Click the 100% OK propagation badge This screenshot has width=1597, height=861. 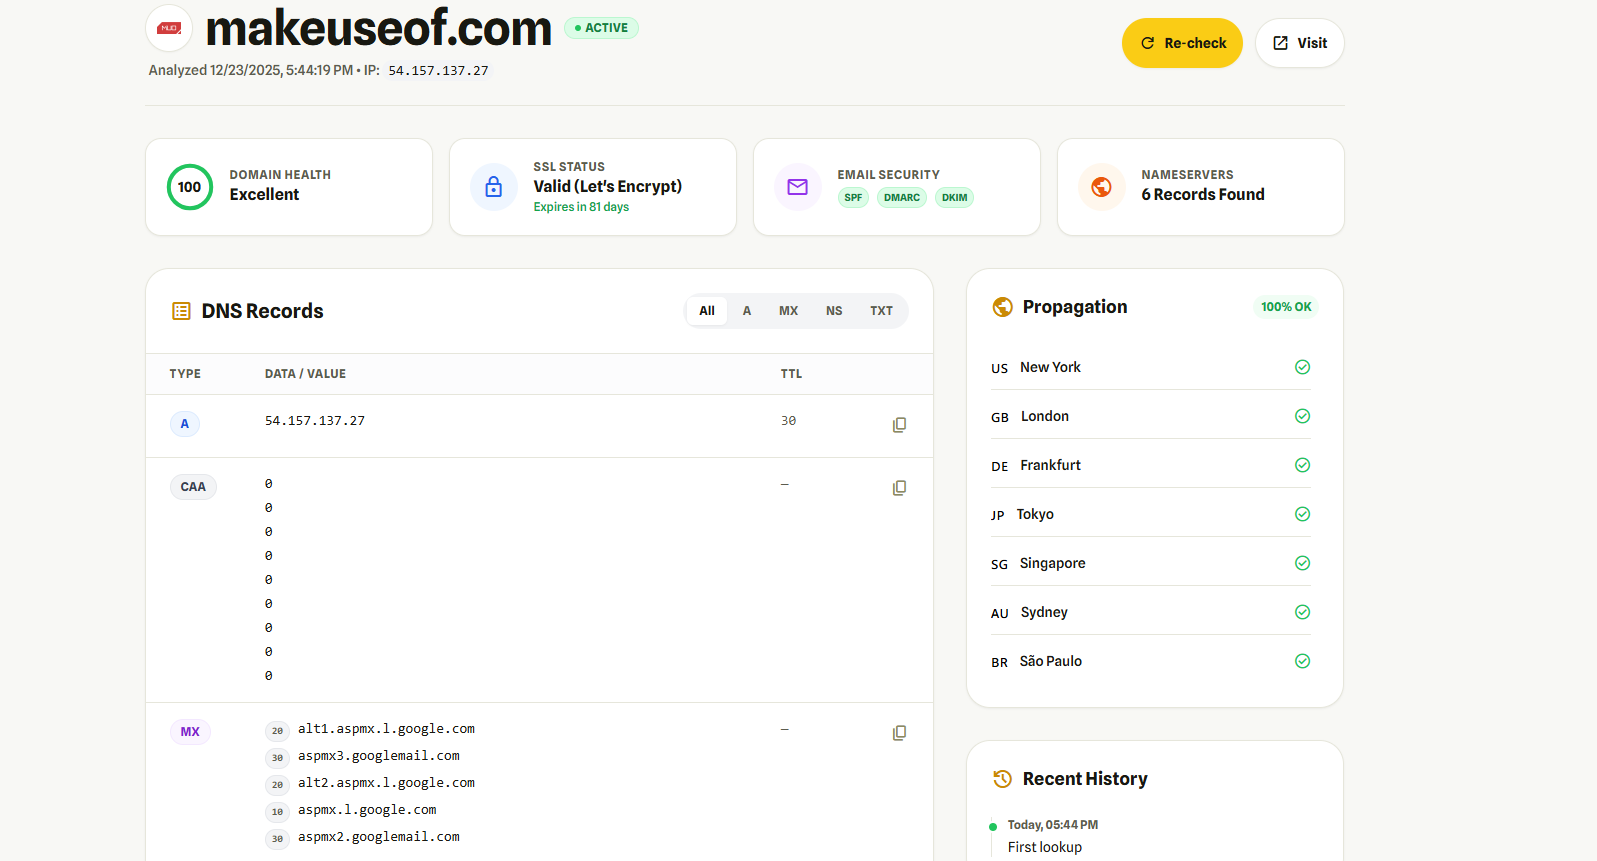(x=1286, y=307)
